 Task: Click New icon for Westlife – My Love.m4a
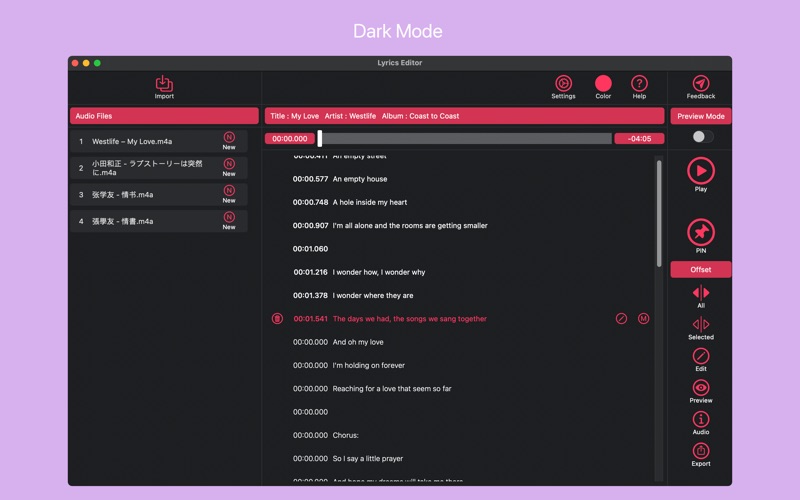tap(229, 138)
